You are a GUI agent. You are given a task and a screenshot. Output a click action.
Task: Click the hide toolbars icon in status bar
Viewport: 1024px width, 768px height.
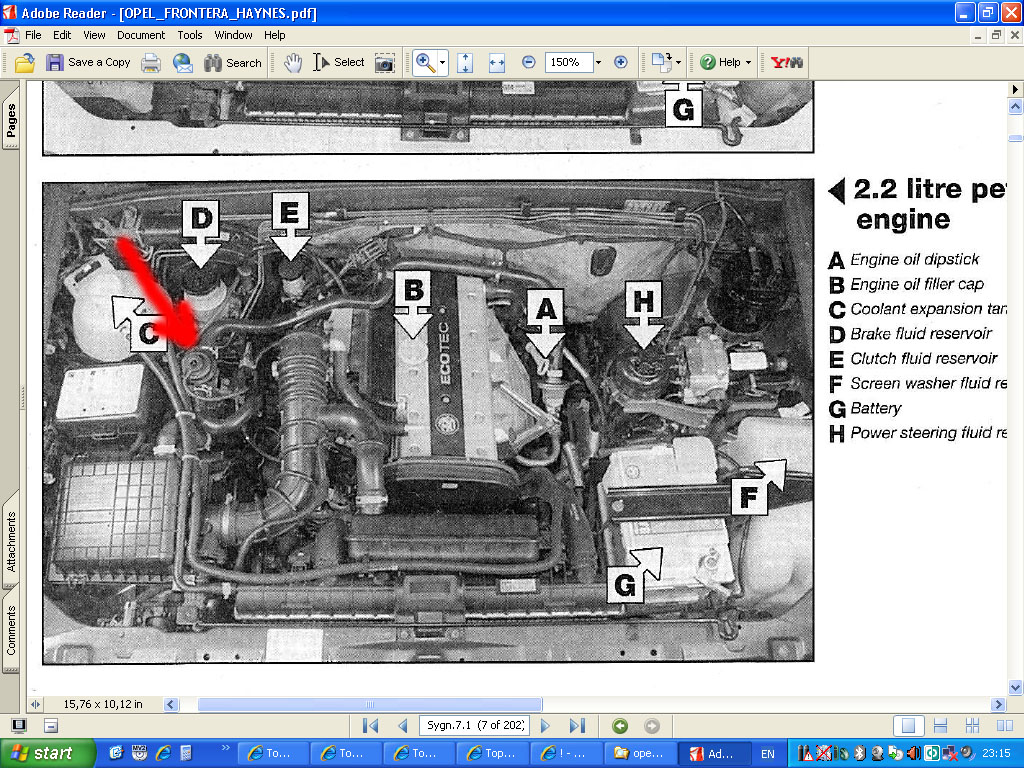click(51, 726)
